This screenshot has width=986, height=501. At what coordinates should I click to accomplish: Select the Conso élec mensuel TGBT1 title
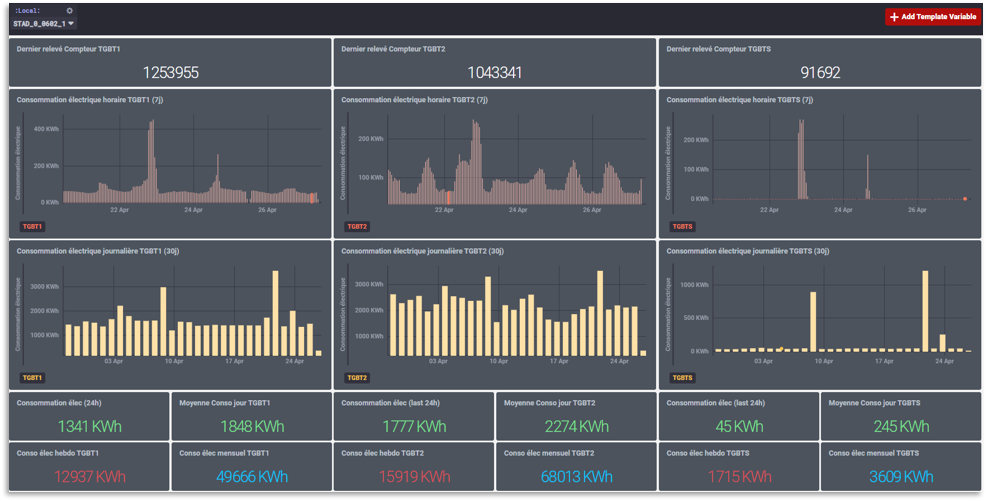coord(224,453)
